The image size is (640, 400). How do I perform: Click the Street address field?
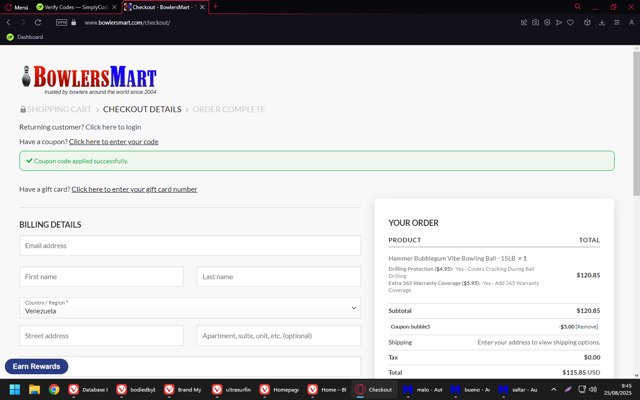101,336
